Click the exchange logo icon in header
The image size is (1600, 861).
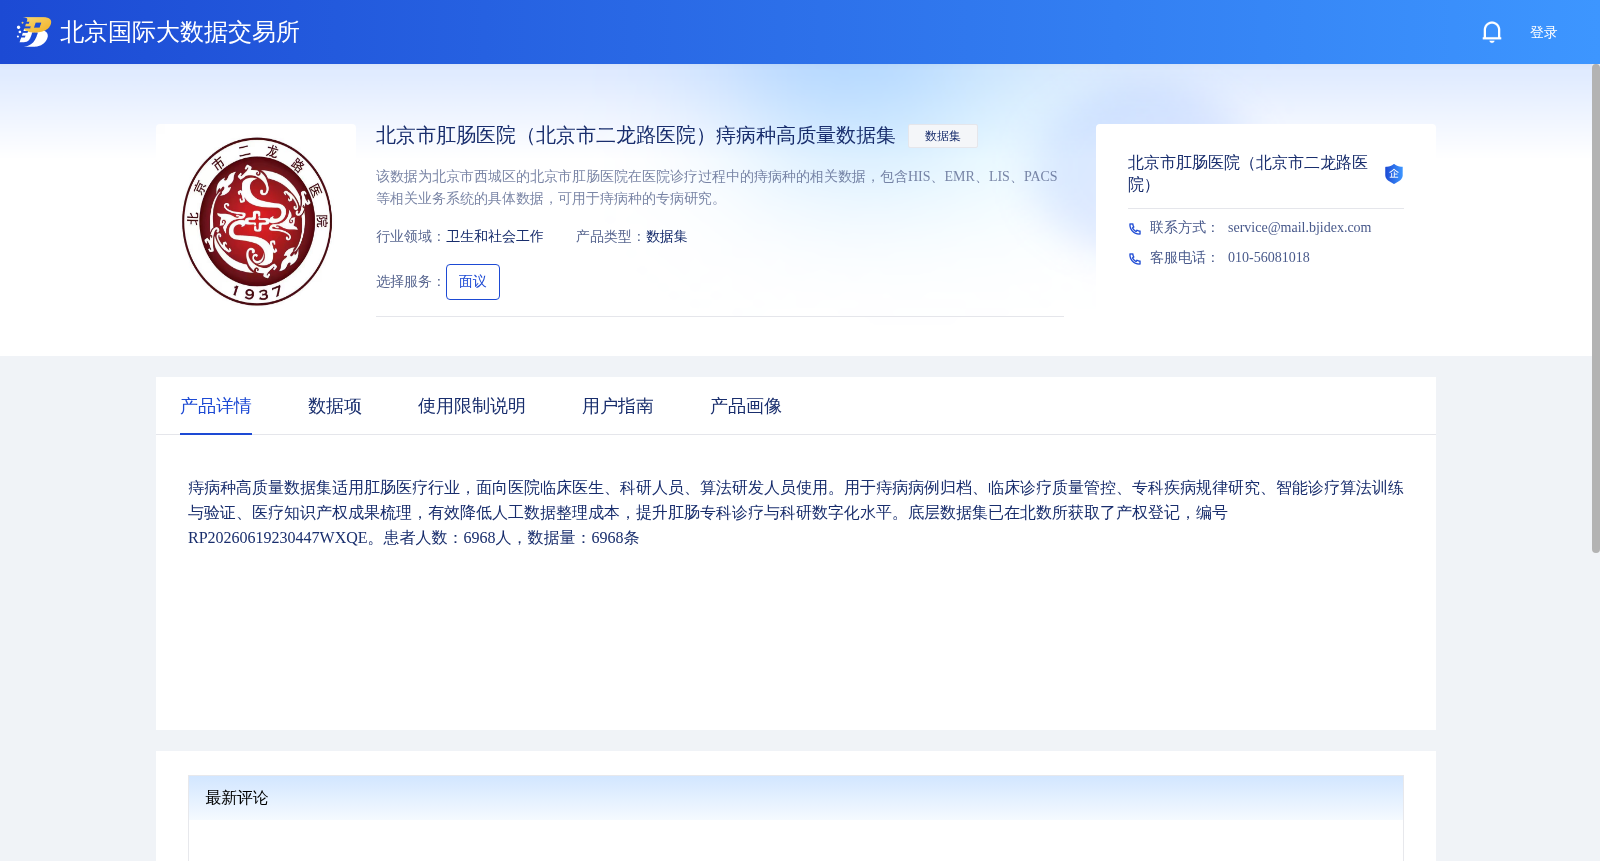pyautogui.click(x=34, y=32)
